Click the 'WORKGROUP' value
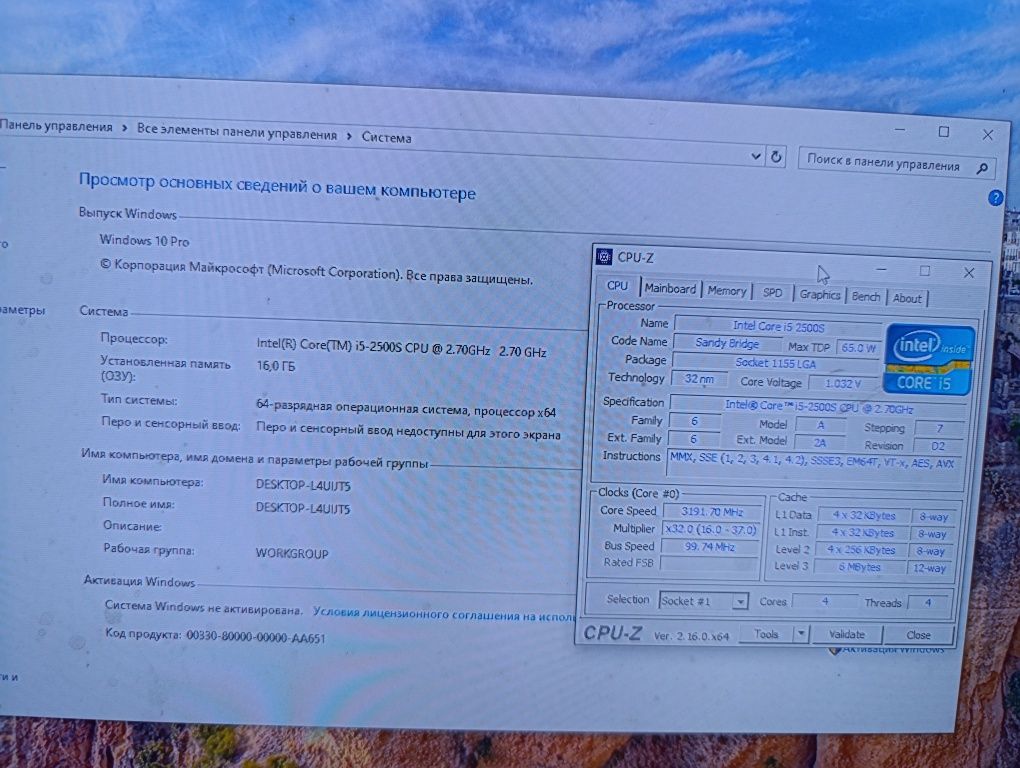 292,553
